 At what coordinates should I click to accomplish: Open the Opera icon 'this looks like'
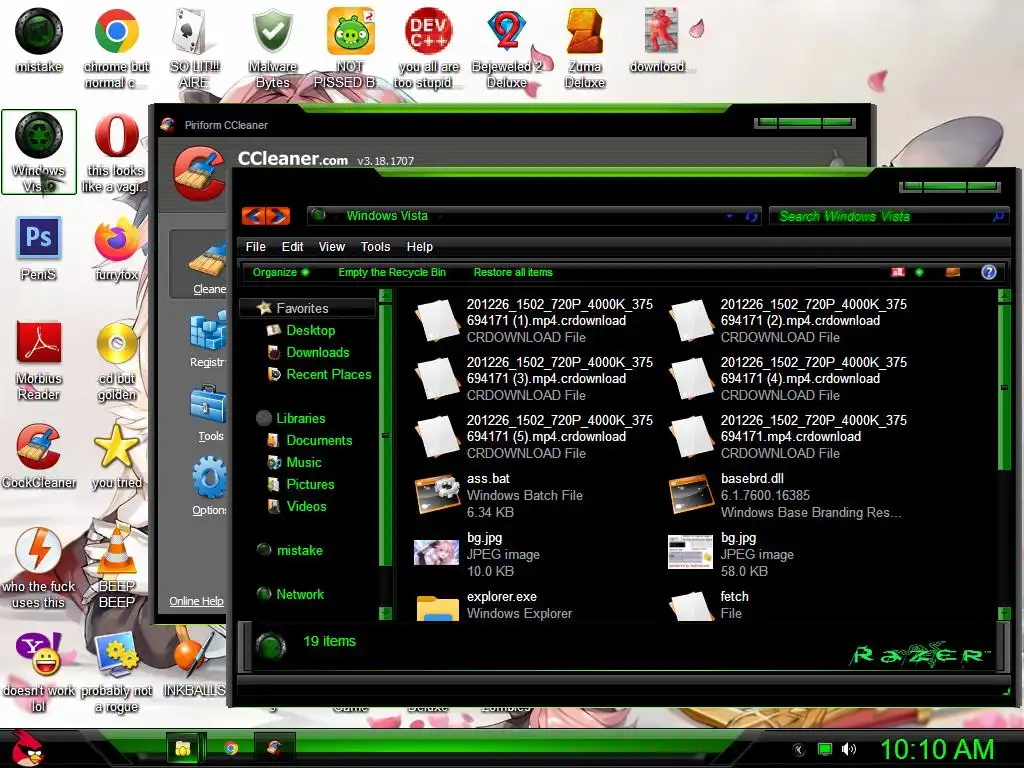[x=116, y=152]
